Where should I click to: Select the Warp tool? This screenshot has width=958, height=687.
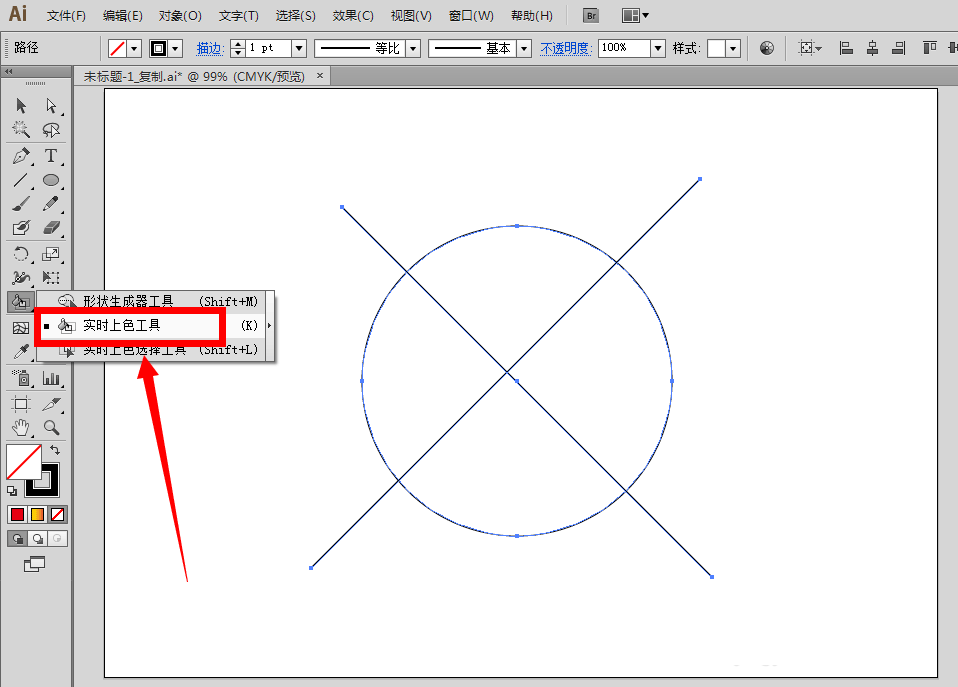(x=21, y=278)
